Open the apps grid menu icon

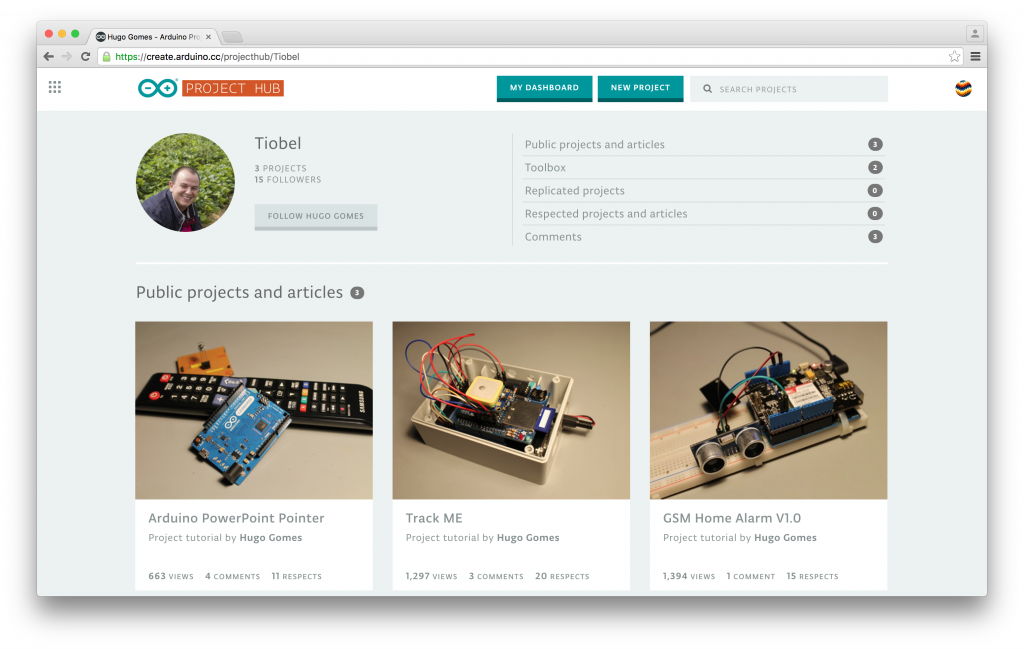pyautogui.click(x=55, y=87)
